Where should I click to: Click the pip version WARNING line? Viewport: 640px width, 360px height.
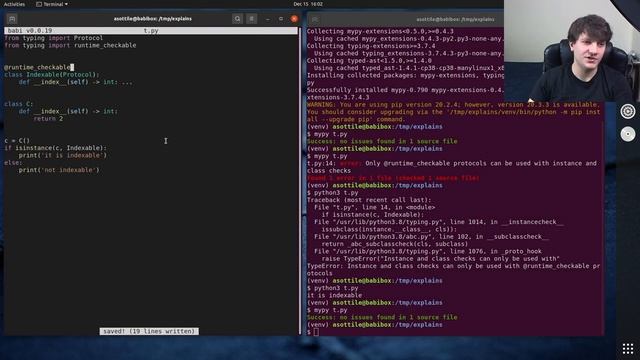pos(453,105)
